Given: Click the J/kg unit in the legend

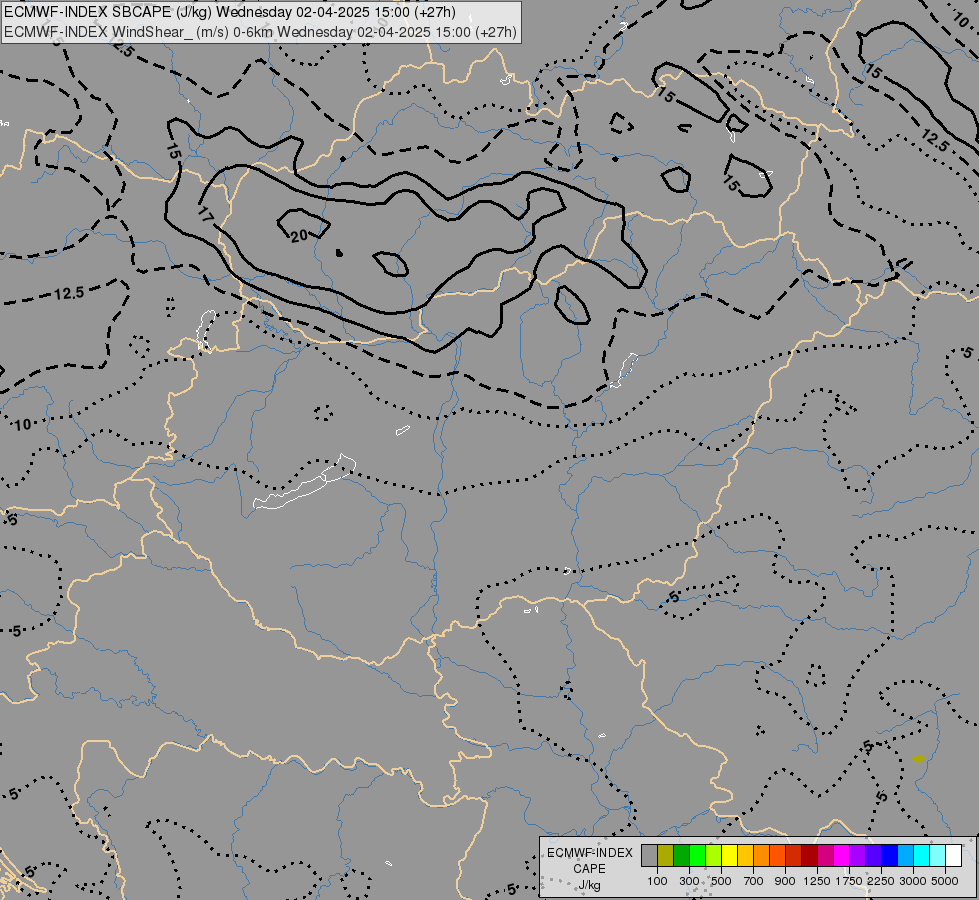Looking at the screenshot, I should coord(589,885).
